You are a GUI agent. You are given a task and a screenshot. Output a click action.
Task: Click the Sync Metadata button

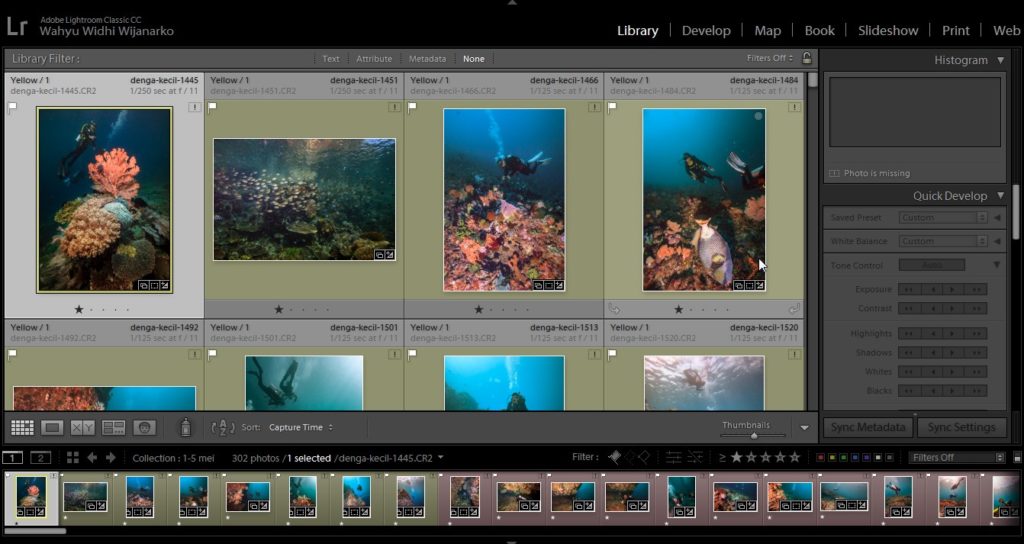pyautogui.click(x=868, y=427)
